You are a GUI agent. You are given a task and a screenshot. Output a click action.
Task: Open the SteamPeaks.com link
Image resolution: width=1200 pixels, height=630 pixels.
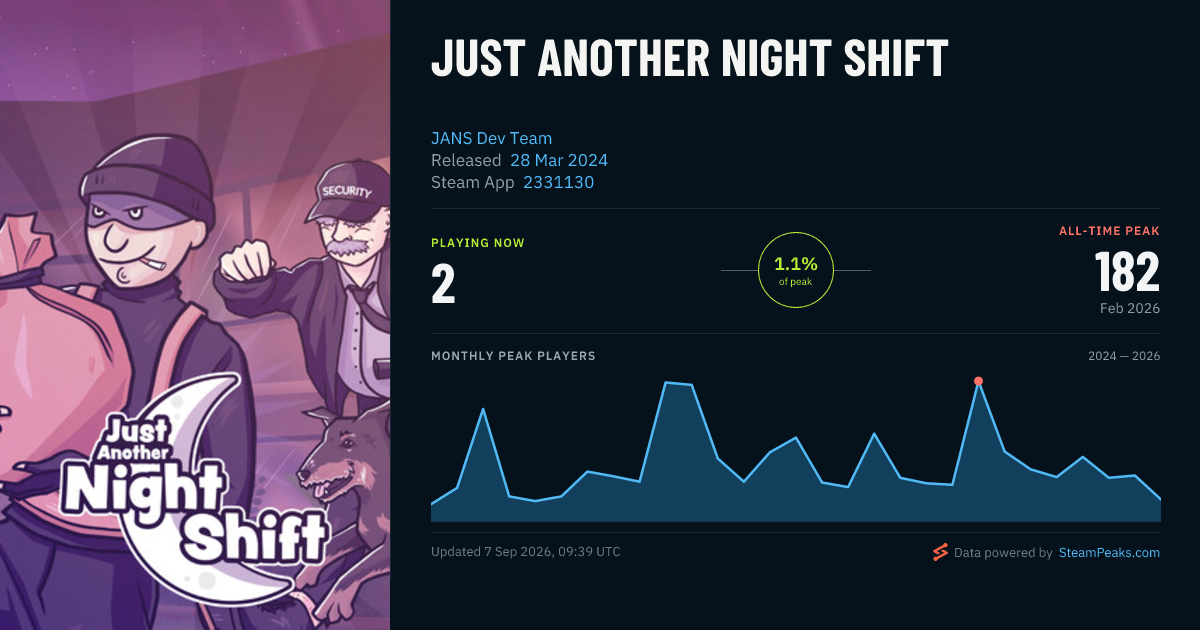click(x=1109, y=552)
